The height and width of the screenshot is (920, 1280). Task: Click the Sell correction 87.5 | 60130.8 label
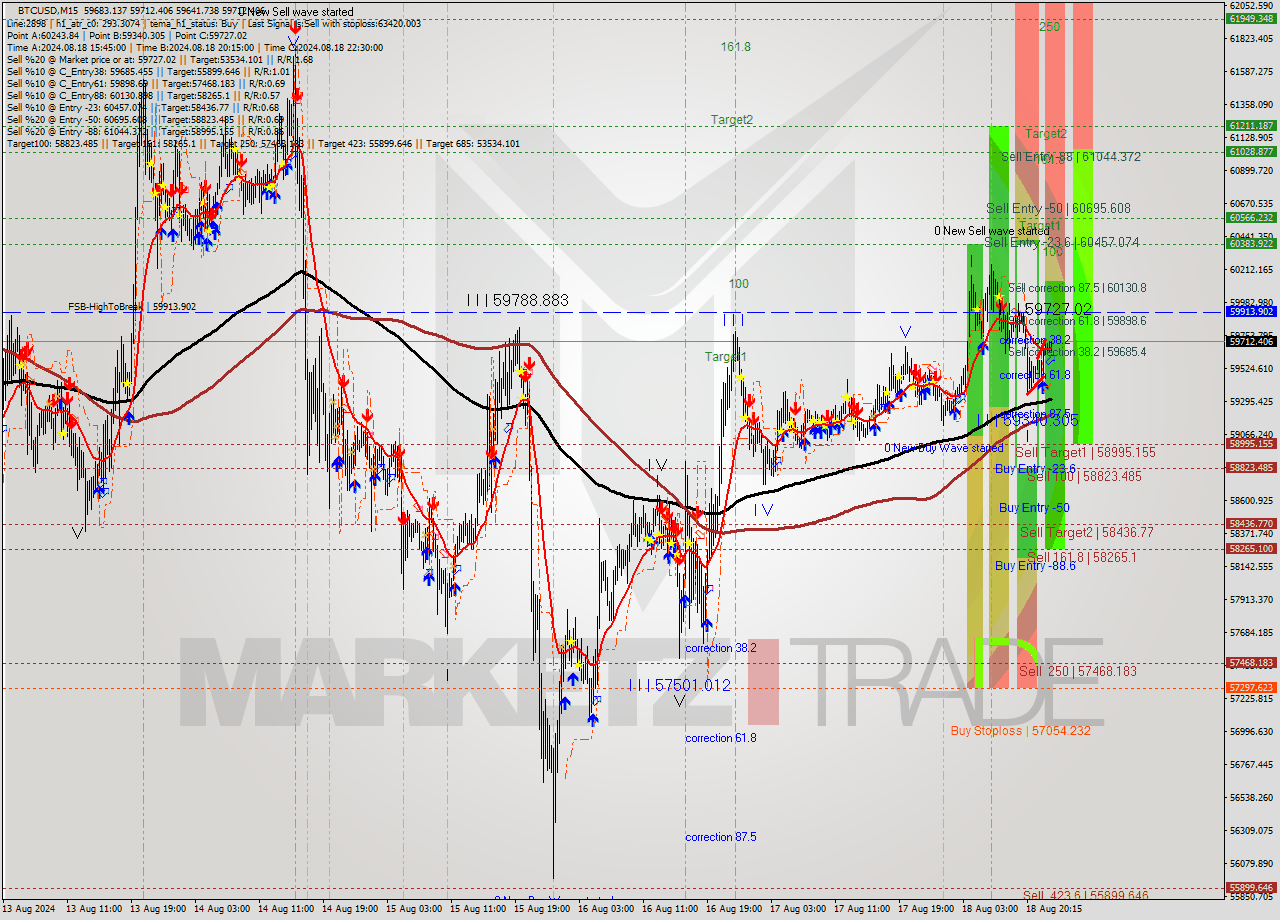click(1077, 288)
